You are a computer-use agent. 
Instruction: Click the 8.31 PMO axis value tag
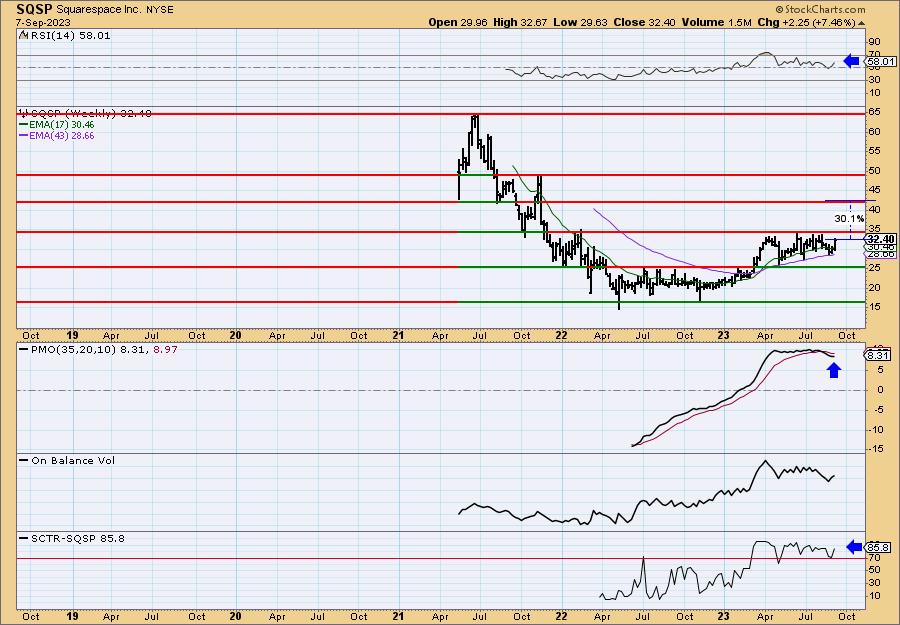point(879,356)
